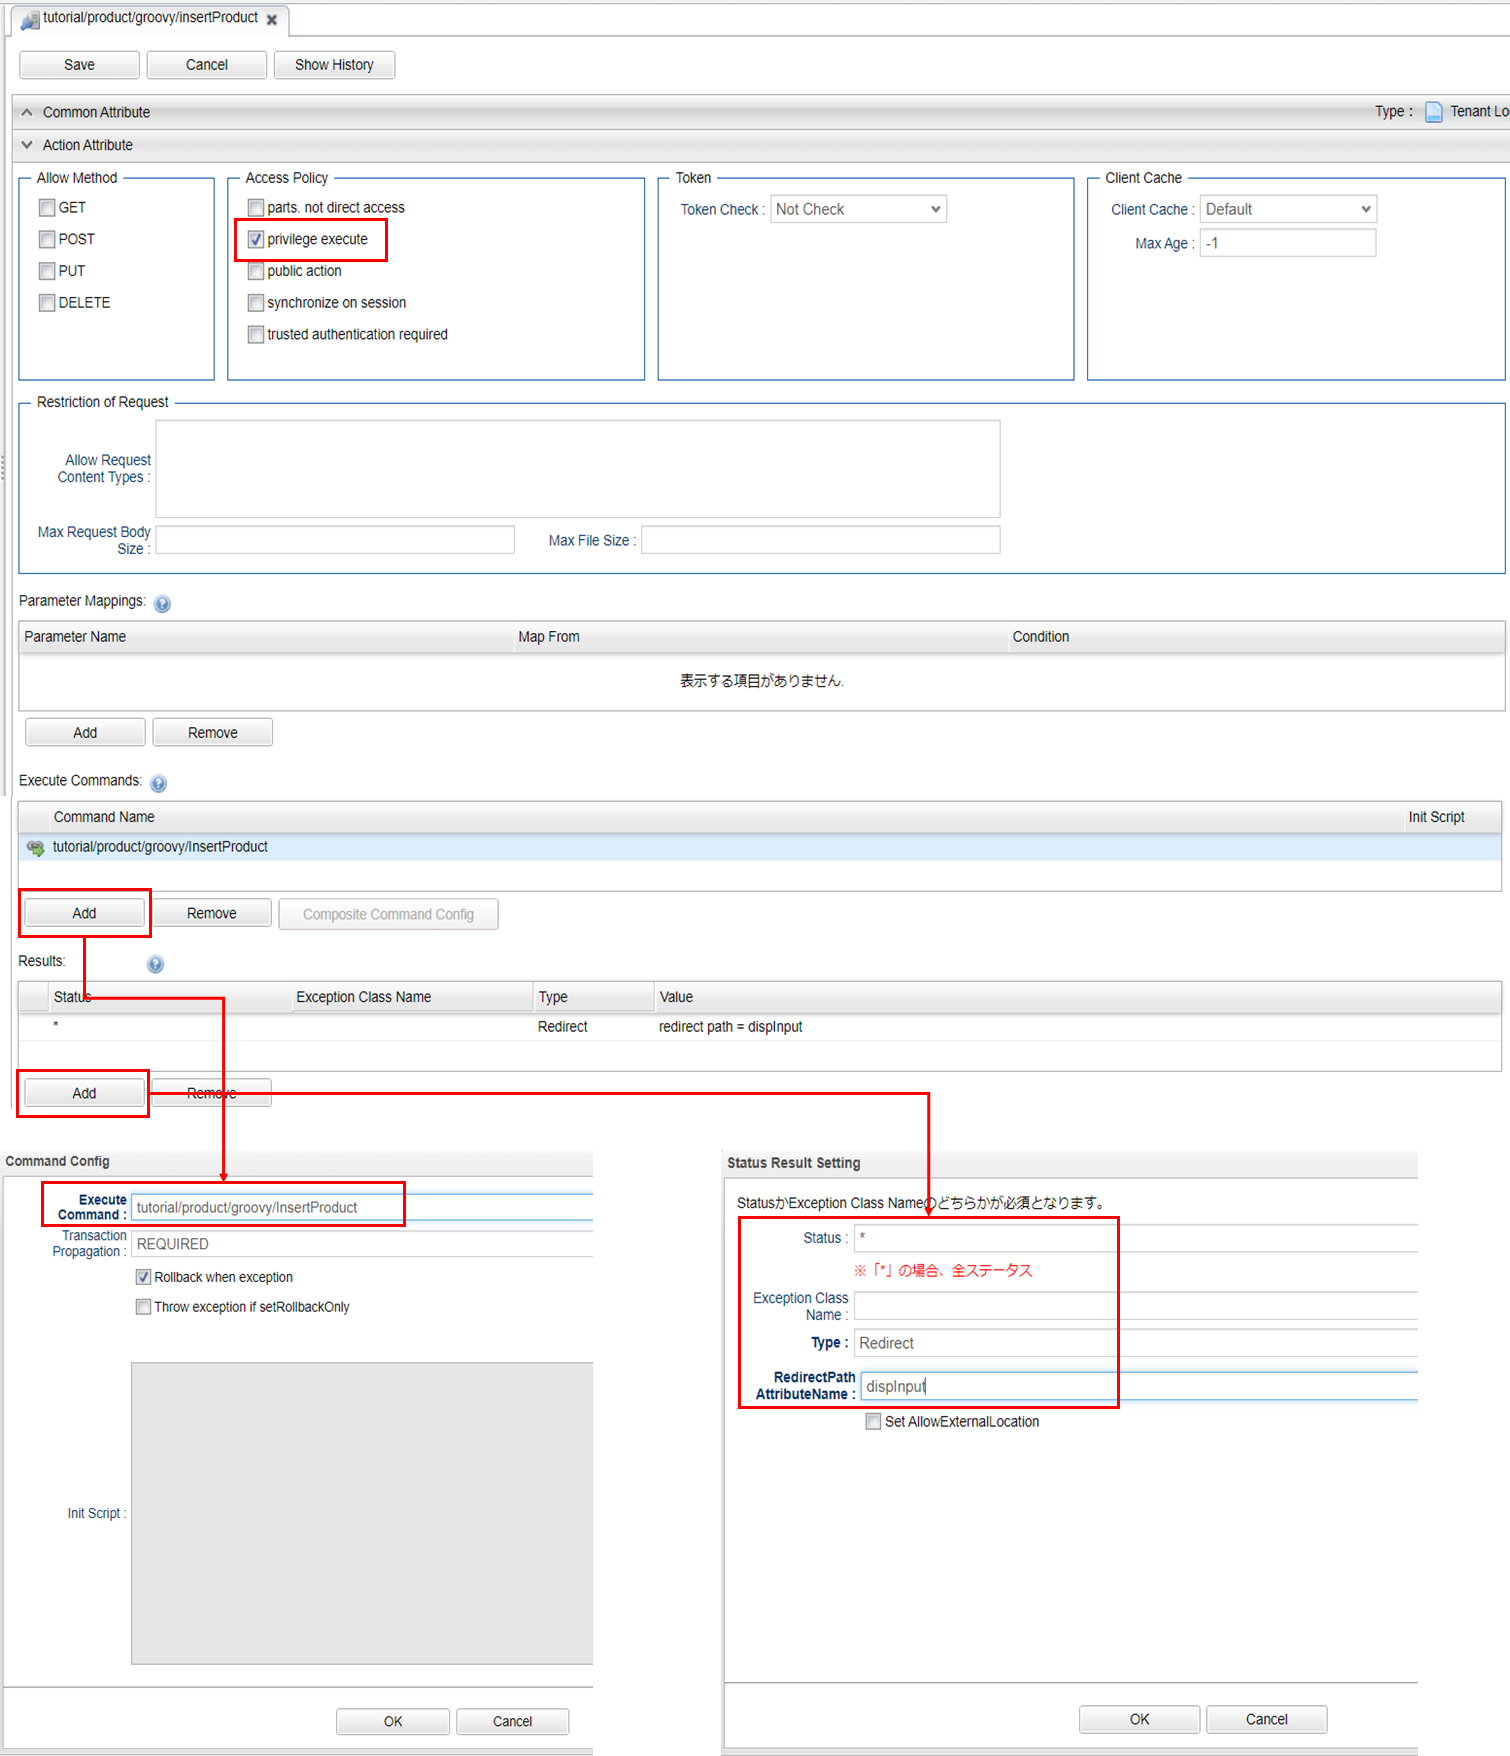Confirm Status Result Setting with OK

tap(1139, 1719)
